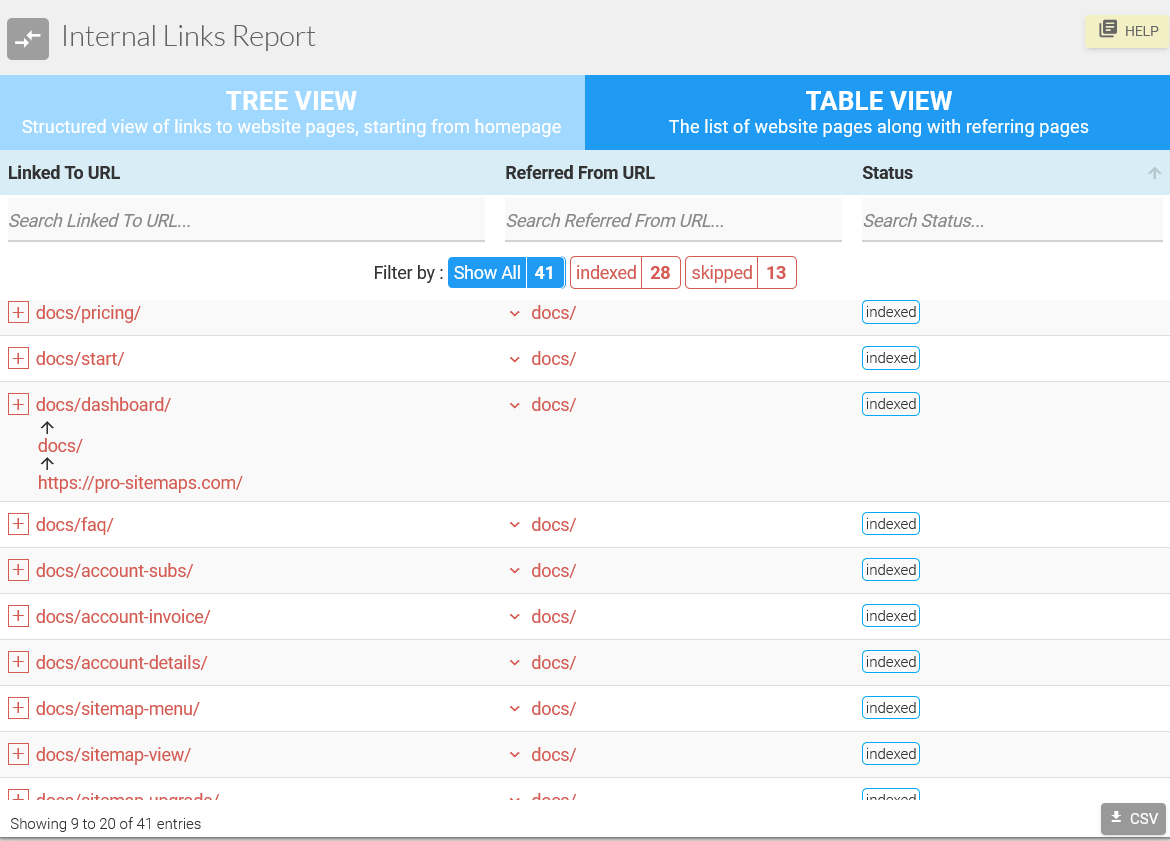Expand the plus icon beside docs/sitemap-view/

pyautogui.click(x=18, y=753)
